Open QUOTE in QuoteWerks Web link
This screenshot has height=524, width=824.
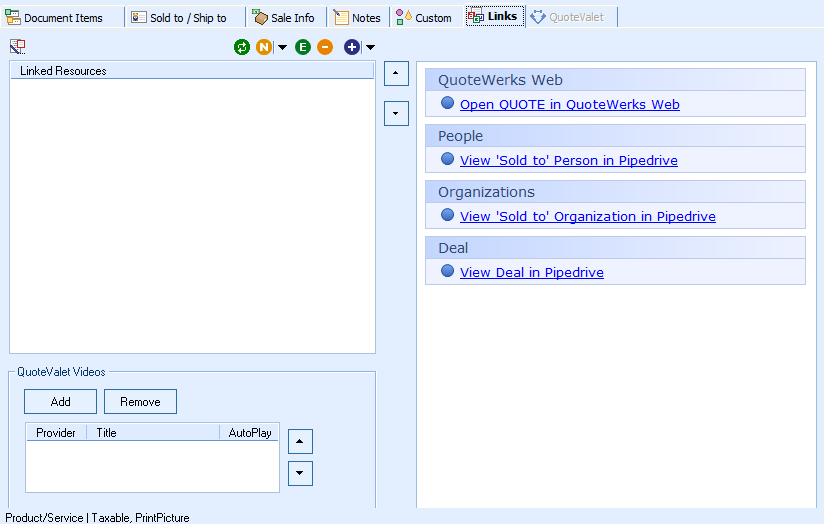(570, 105)
